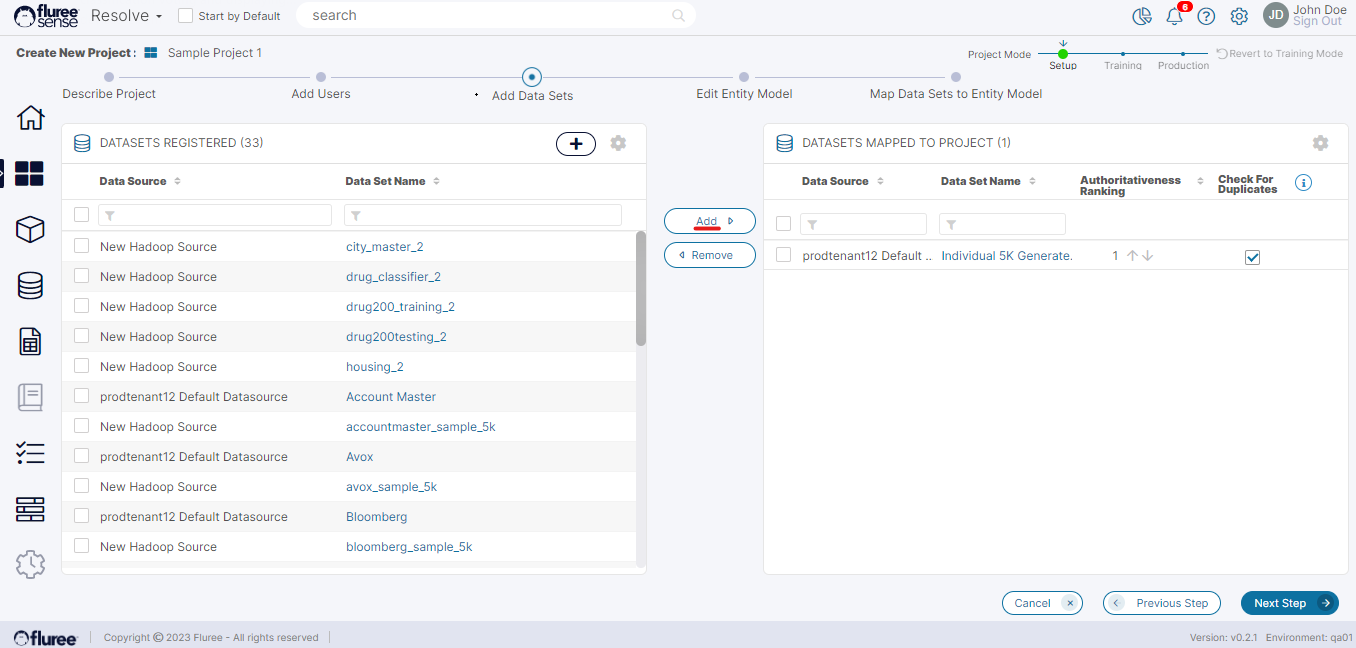Sort registered datasets by Data Set Name
The image size is (1356, 648).
437,181
